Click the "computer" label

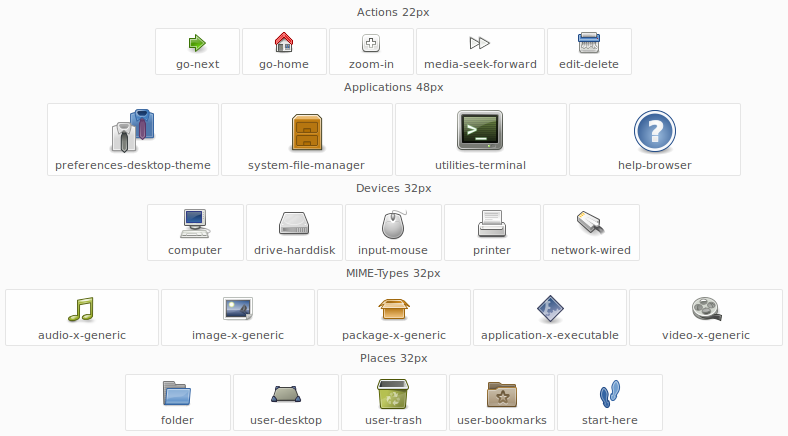point(195,250)
